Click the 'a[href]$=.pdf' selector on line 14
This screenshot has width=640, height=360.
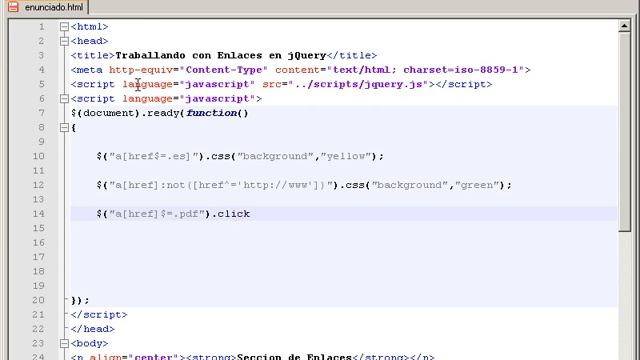coord(157,214)
